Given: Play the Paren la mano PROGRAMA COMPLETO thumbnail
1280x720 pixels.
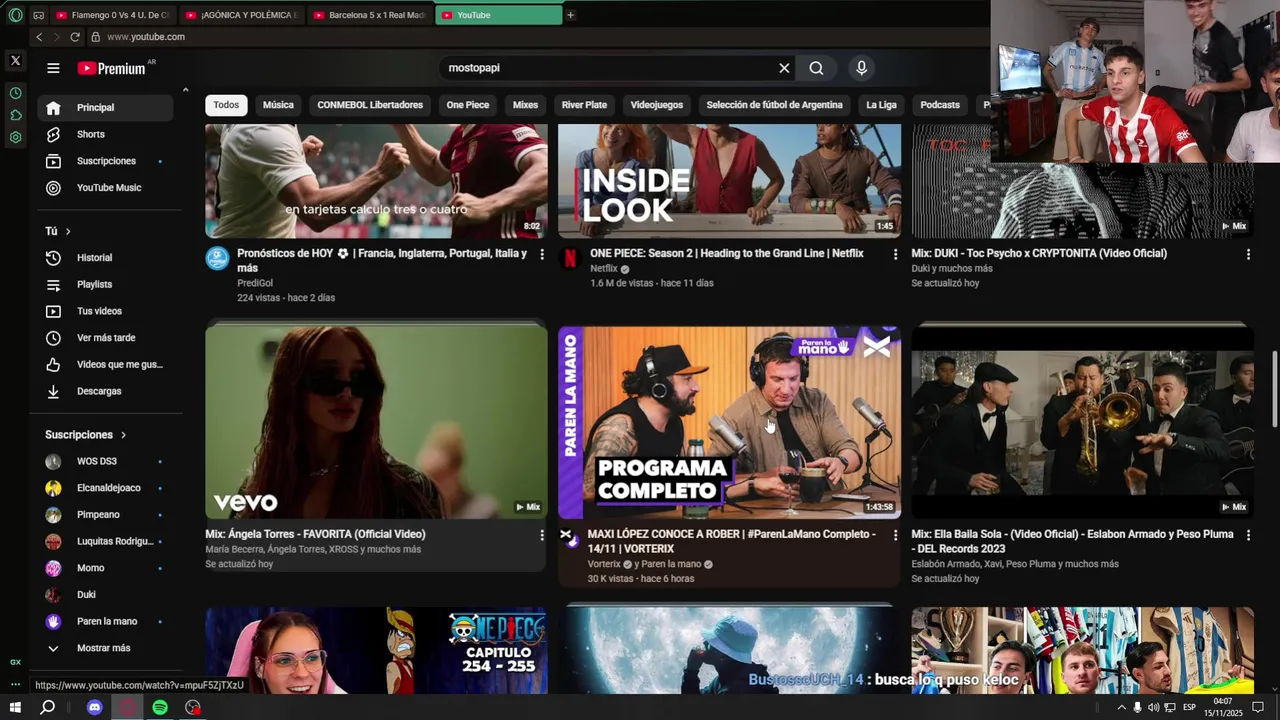Looking at the screenshot, I should 729,422.
